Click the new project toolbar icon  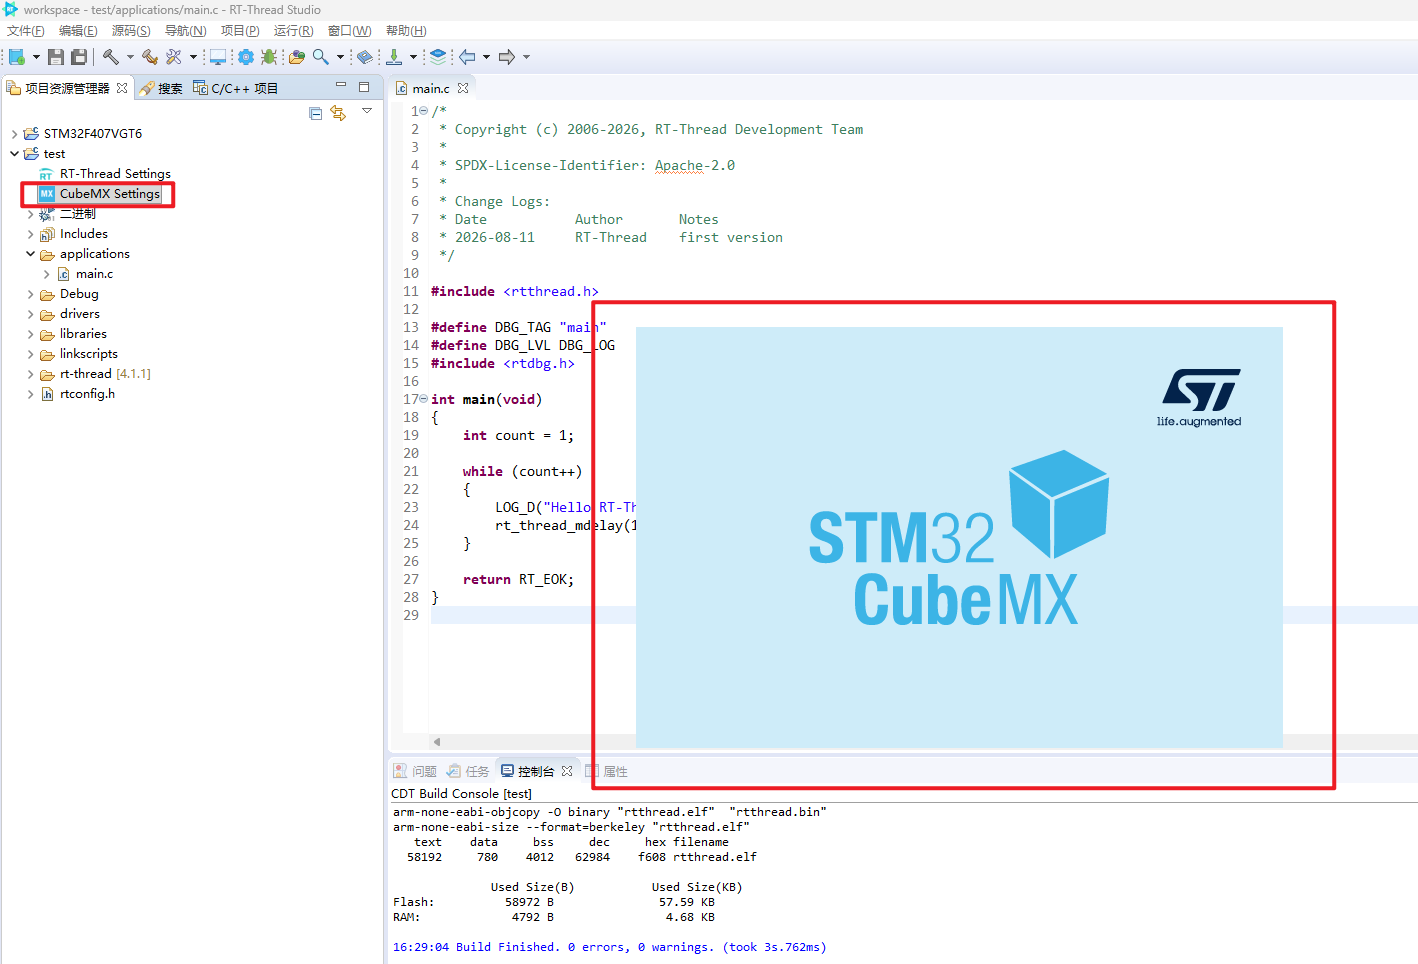point(16,57)
